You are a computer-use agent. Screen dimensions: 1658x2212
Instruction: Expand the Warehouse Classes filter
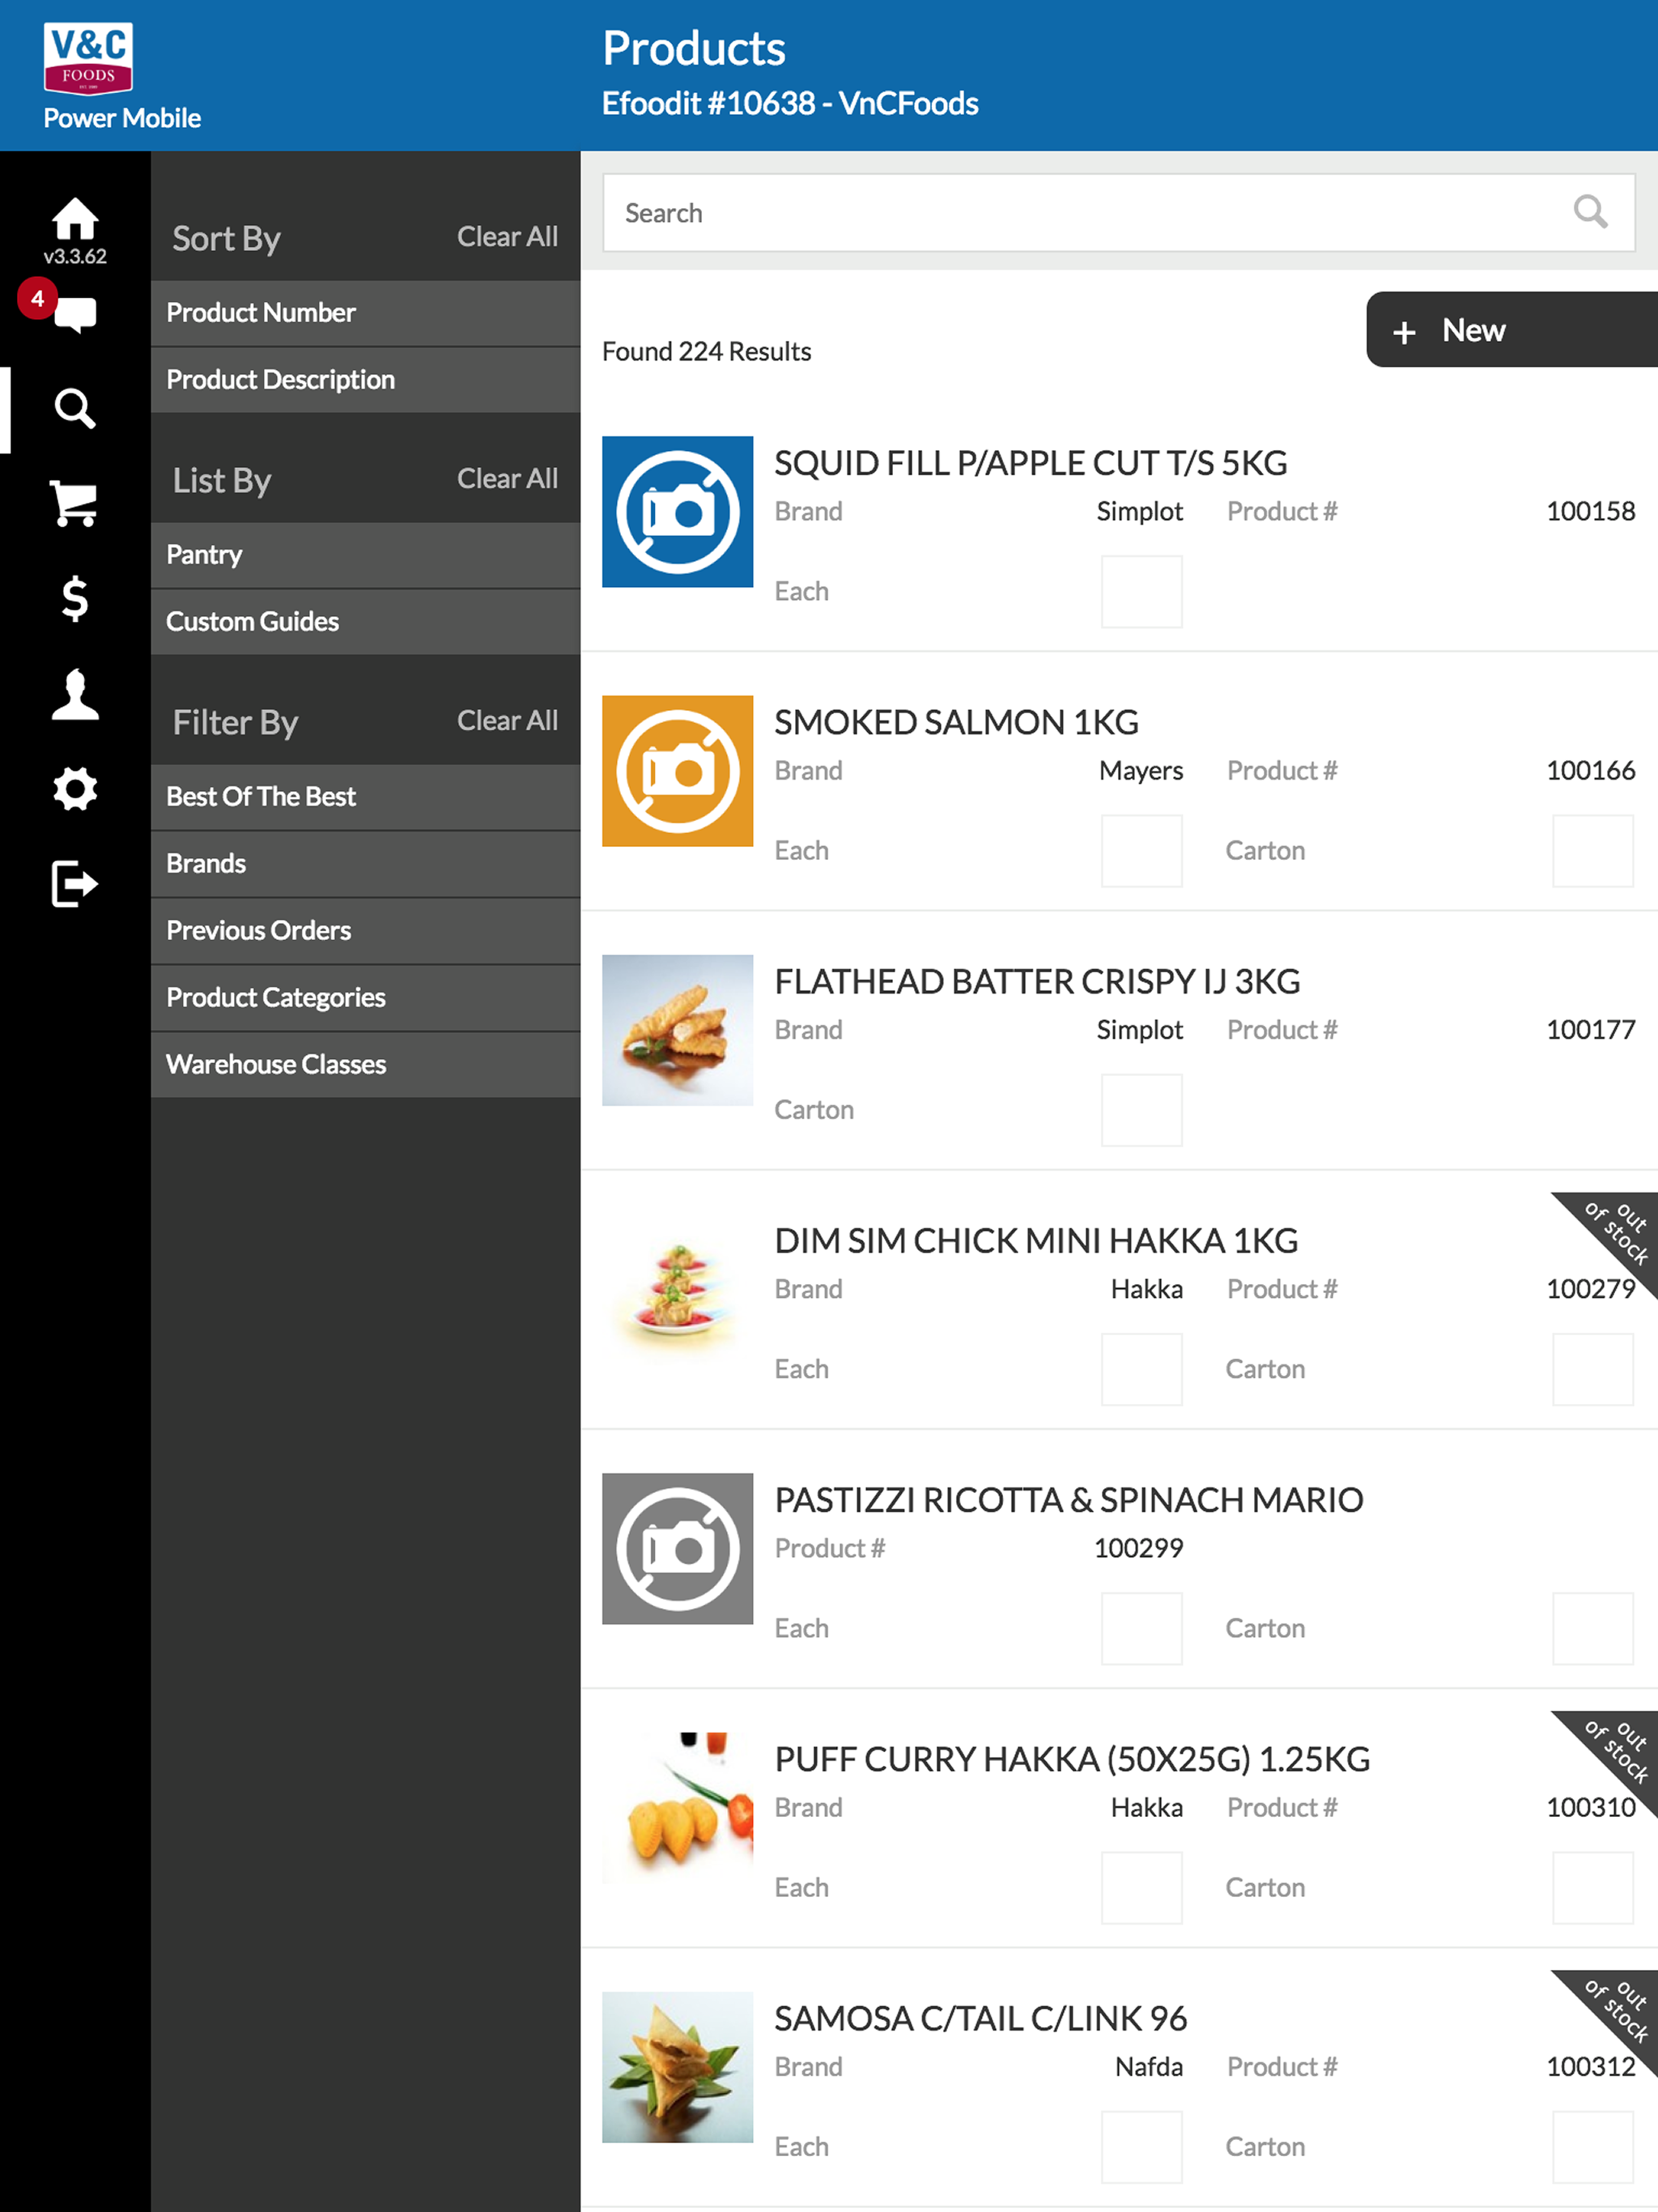coord(365,1065)
